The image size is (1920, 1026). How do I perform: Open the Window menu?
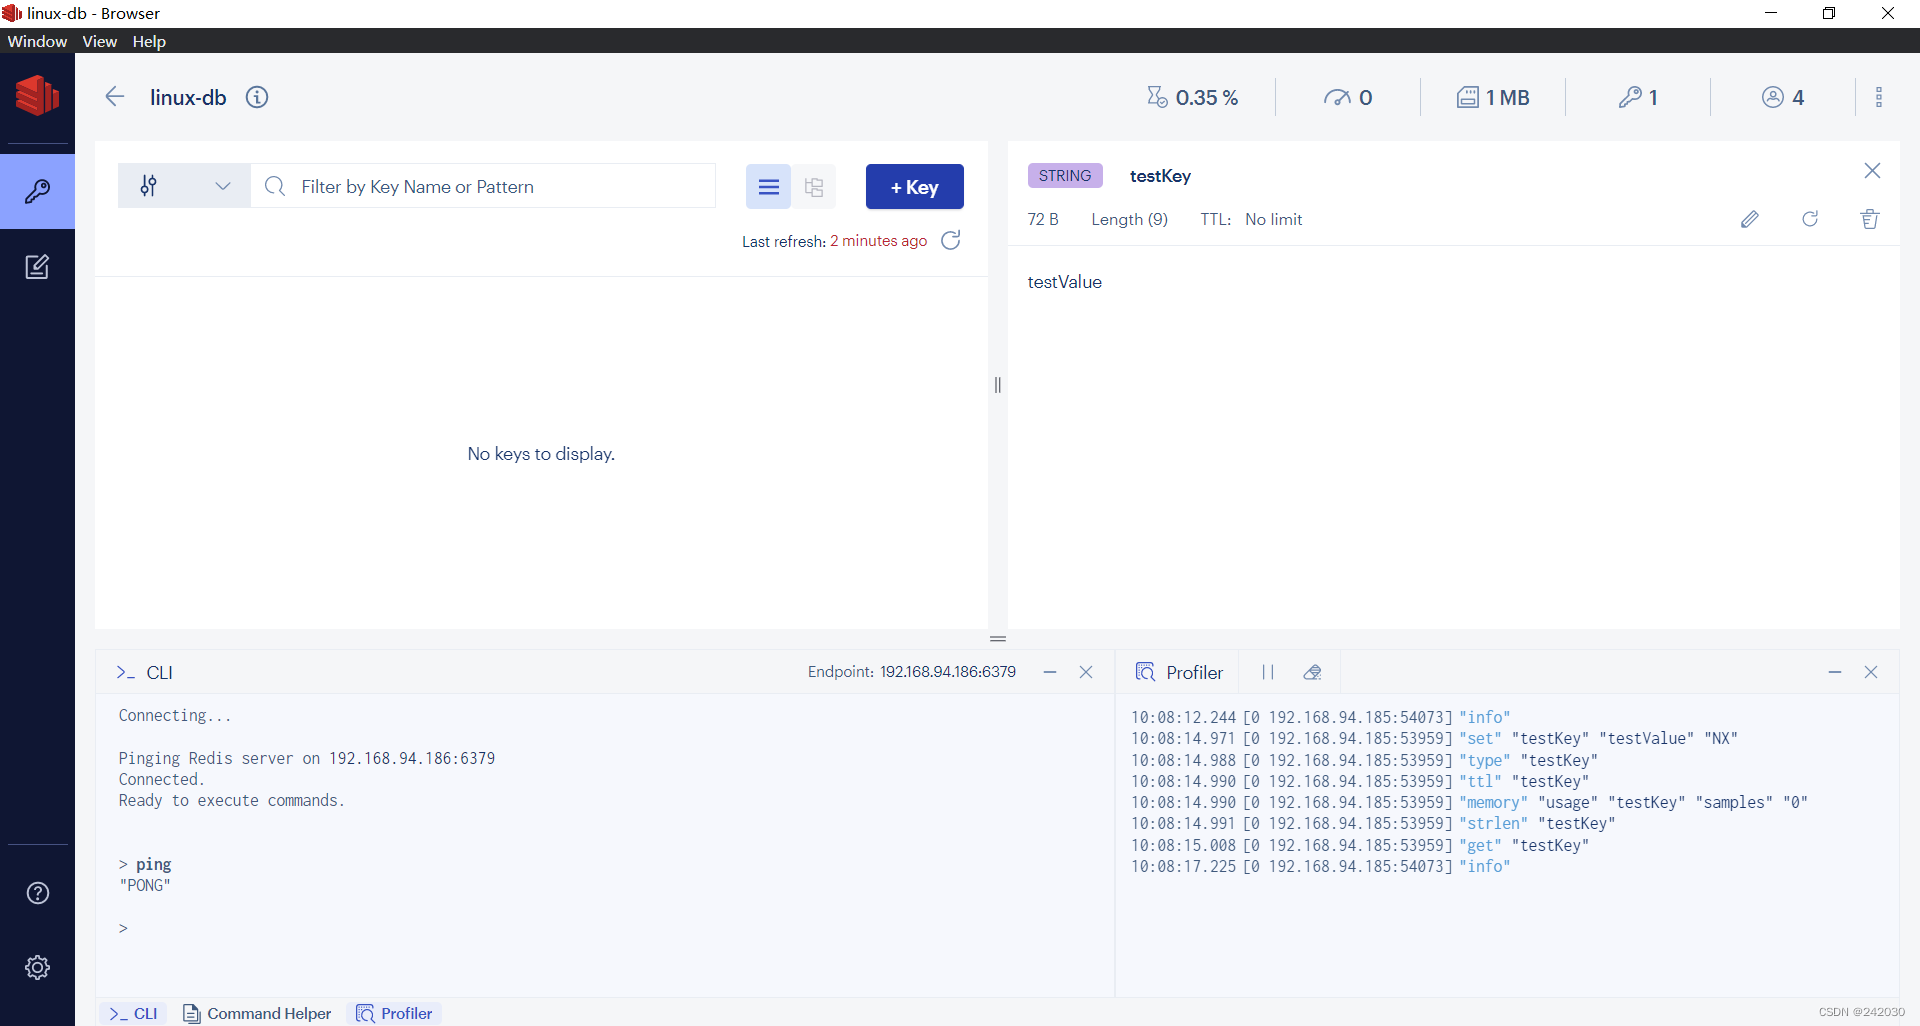pos(37,41)
